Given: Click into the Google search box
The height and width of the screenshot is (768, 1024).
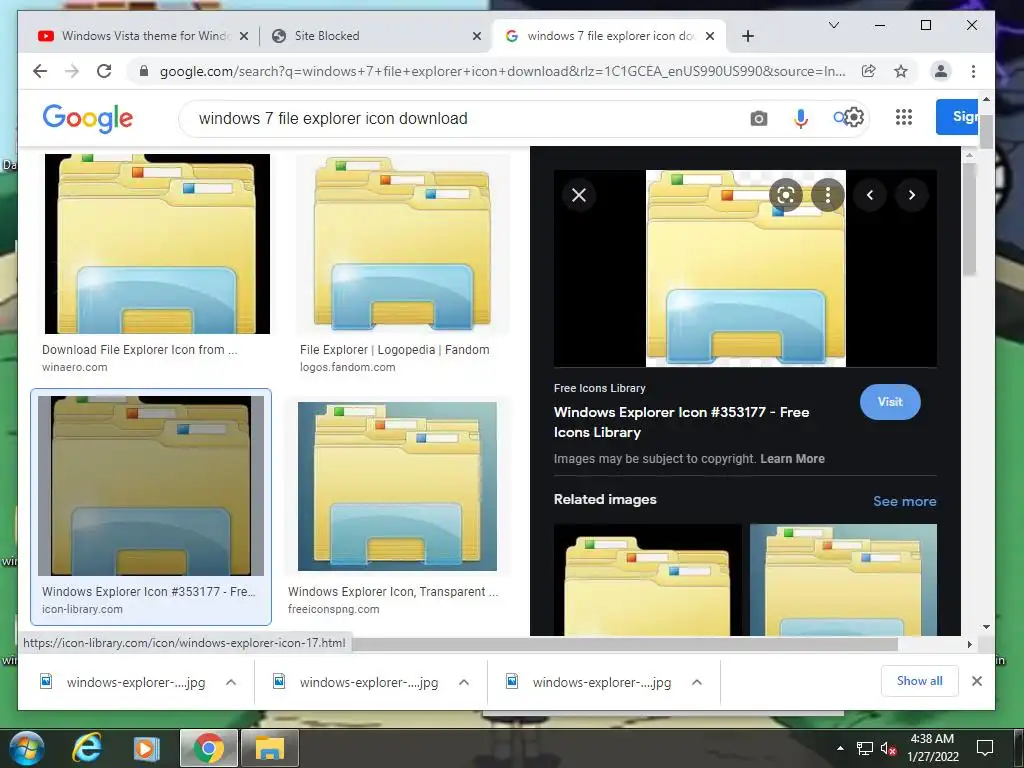Looking at the screenshot, I should [457, 119].
